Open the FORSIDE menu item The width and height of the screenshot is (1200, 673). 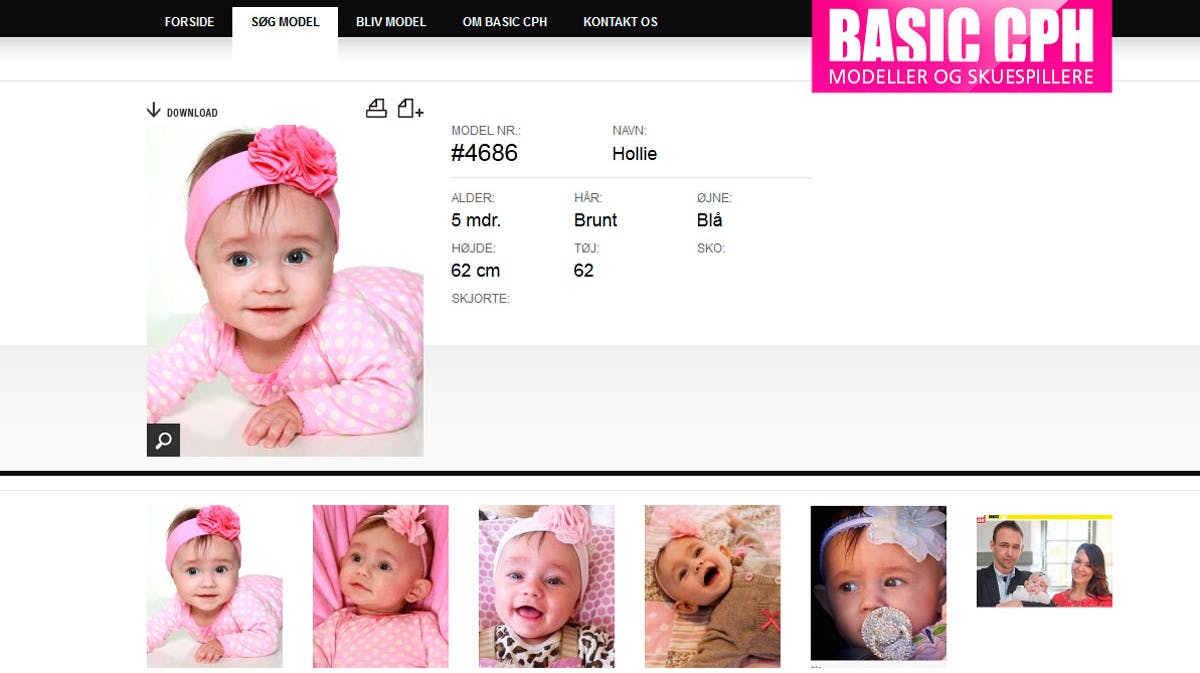pos(189,22)
